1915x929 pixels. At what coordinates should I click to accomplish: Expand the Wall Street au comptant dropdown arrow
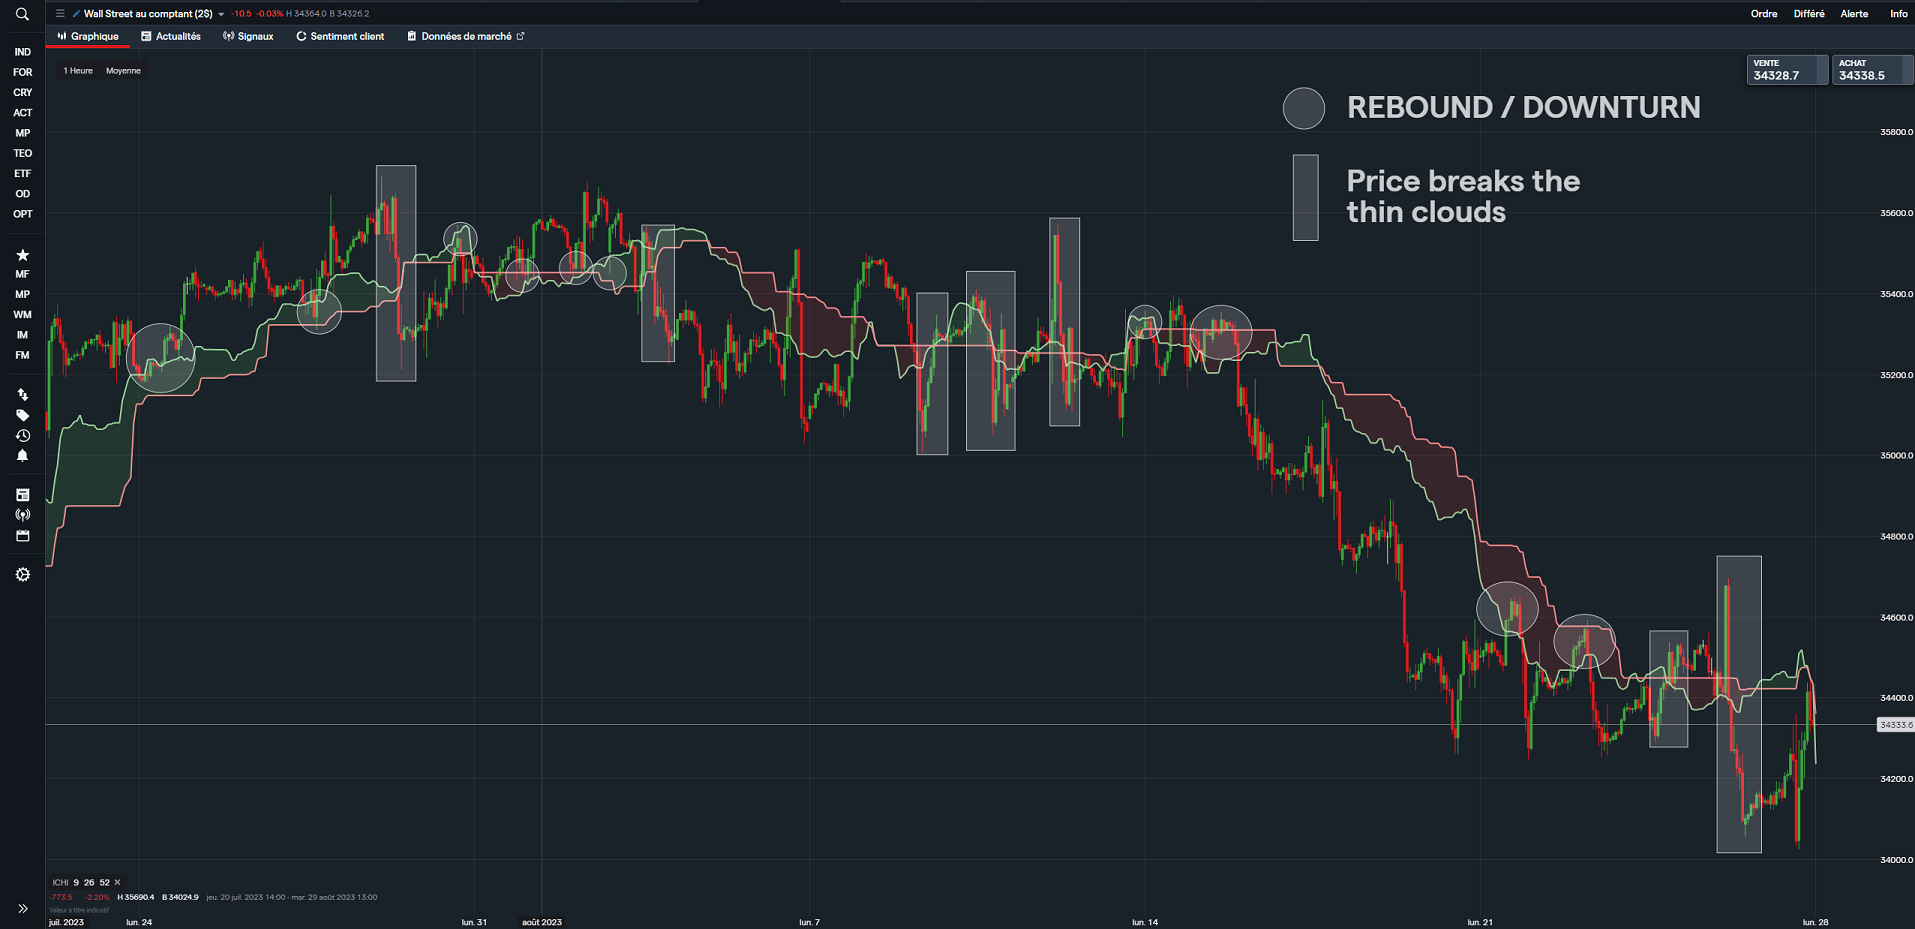click(221, 14)
